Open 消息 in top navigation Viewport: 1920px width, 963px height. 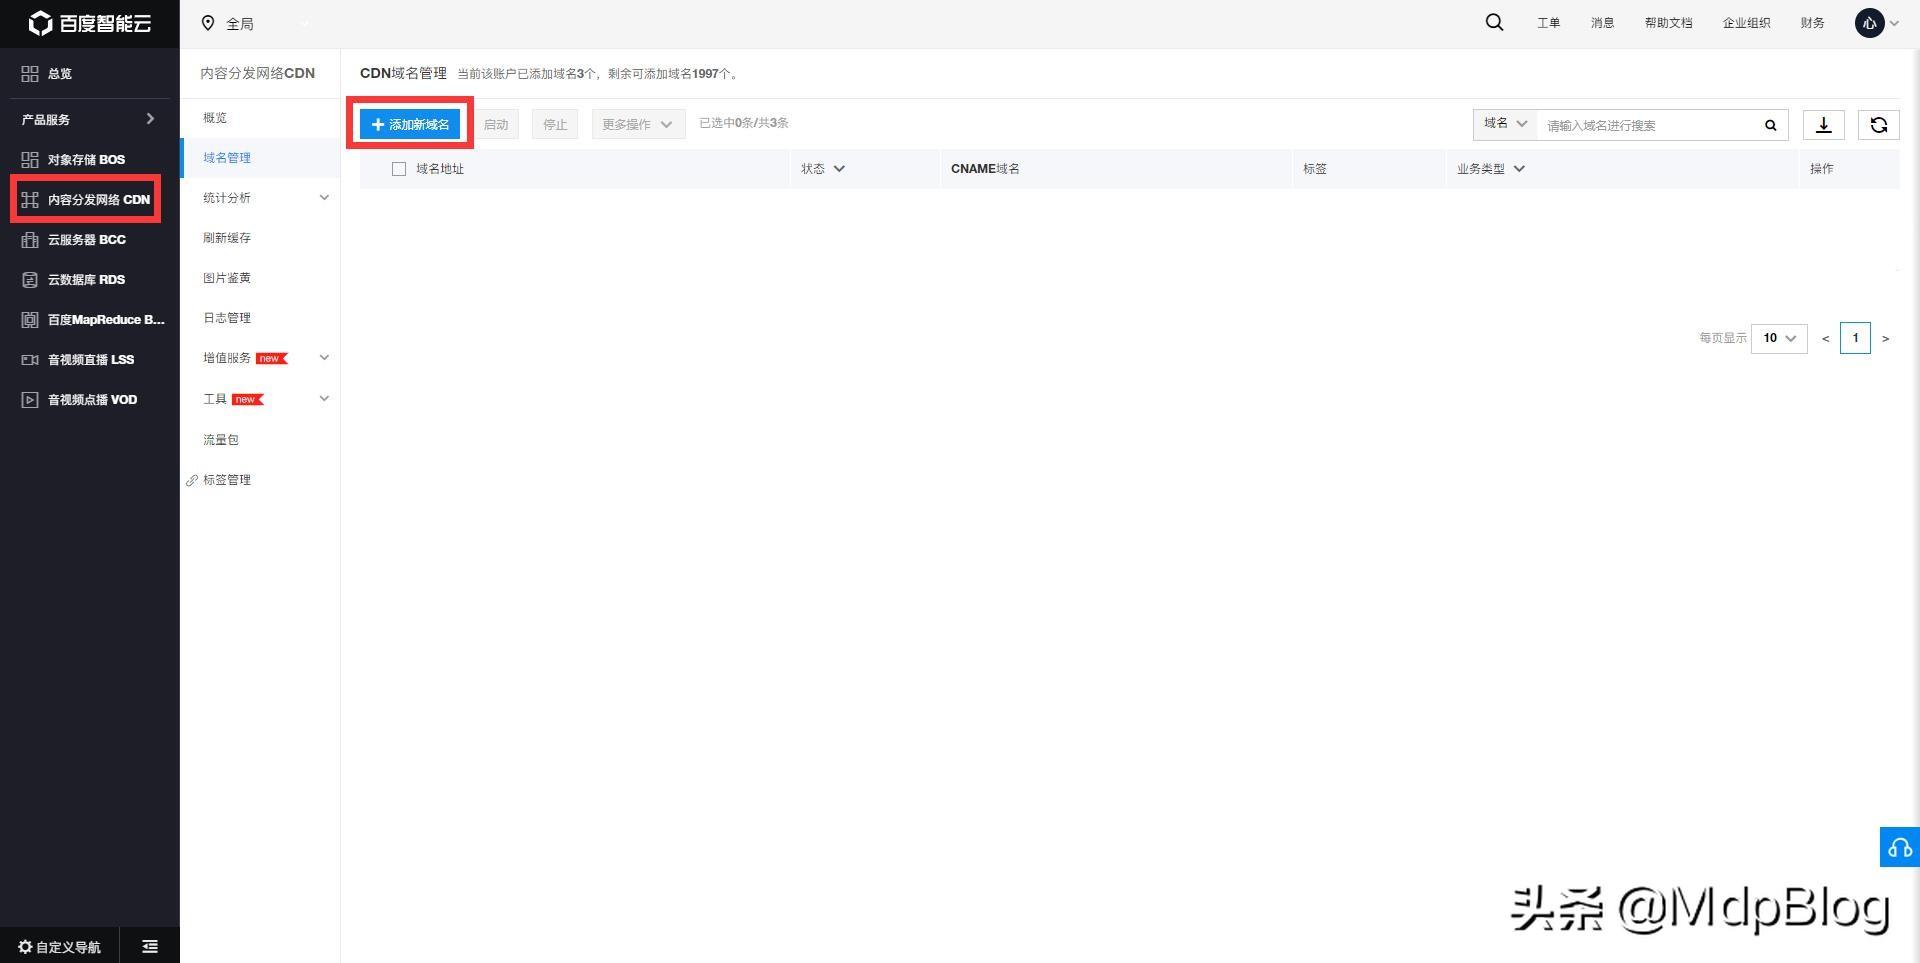coord(1602,23)
